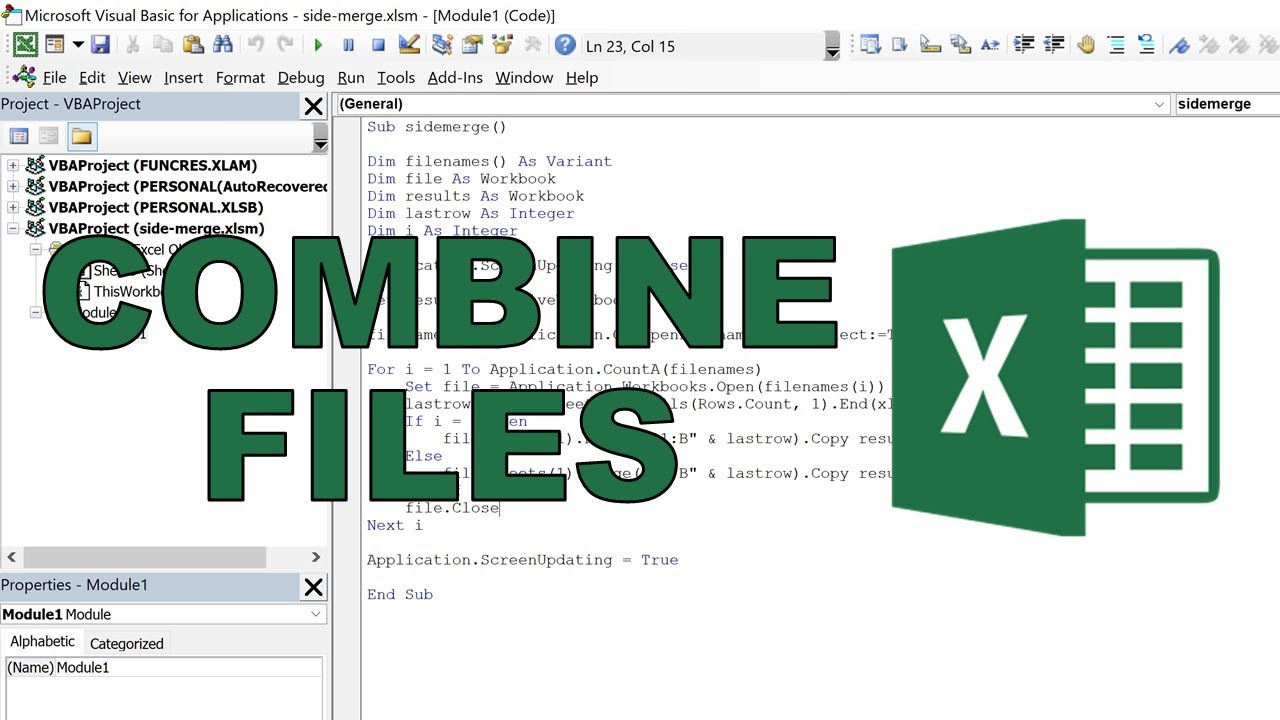Click List Properties/Methods icon
The height and width of the screenshot is (720, 1280).
(x=870, y=45)
